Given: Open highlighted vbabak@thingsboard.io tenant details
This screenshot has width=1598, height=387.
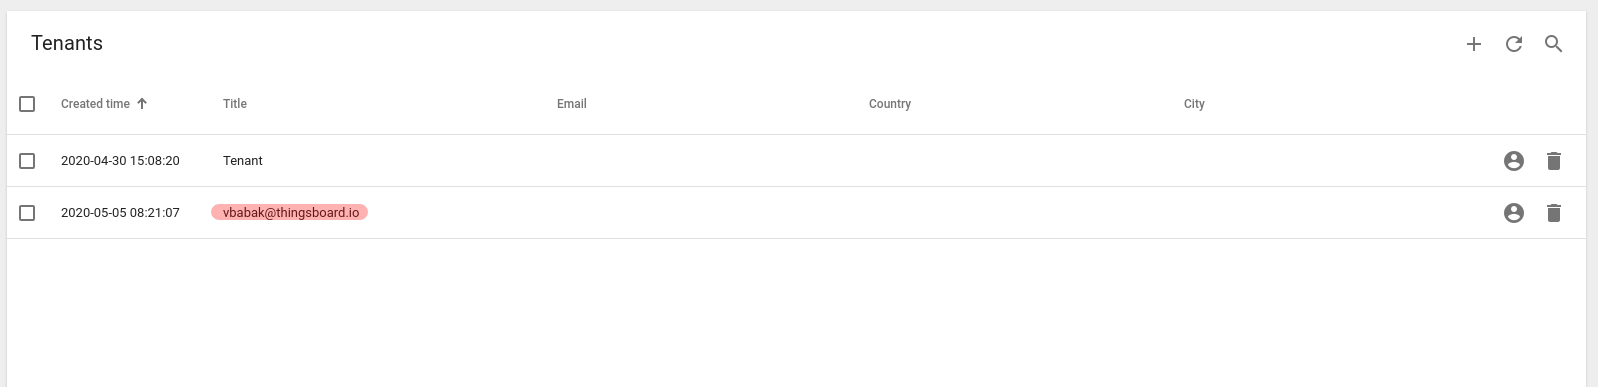Looking at the screenshot, I should pos(290,212).
